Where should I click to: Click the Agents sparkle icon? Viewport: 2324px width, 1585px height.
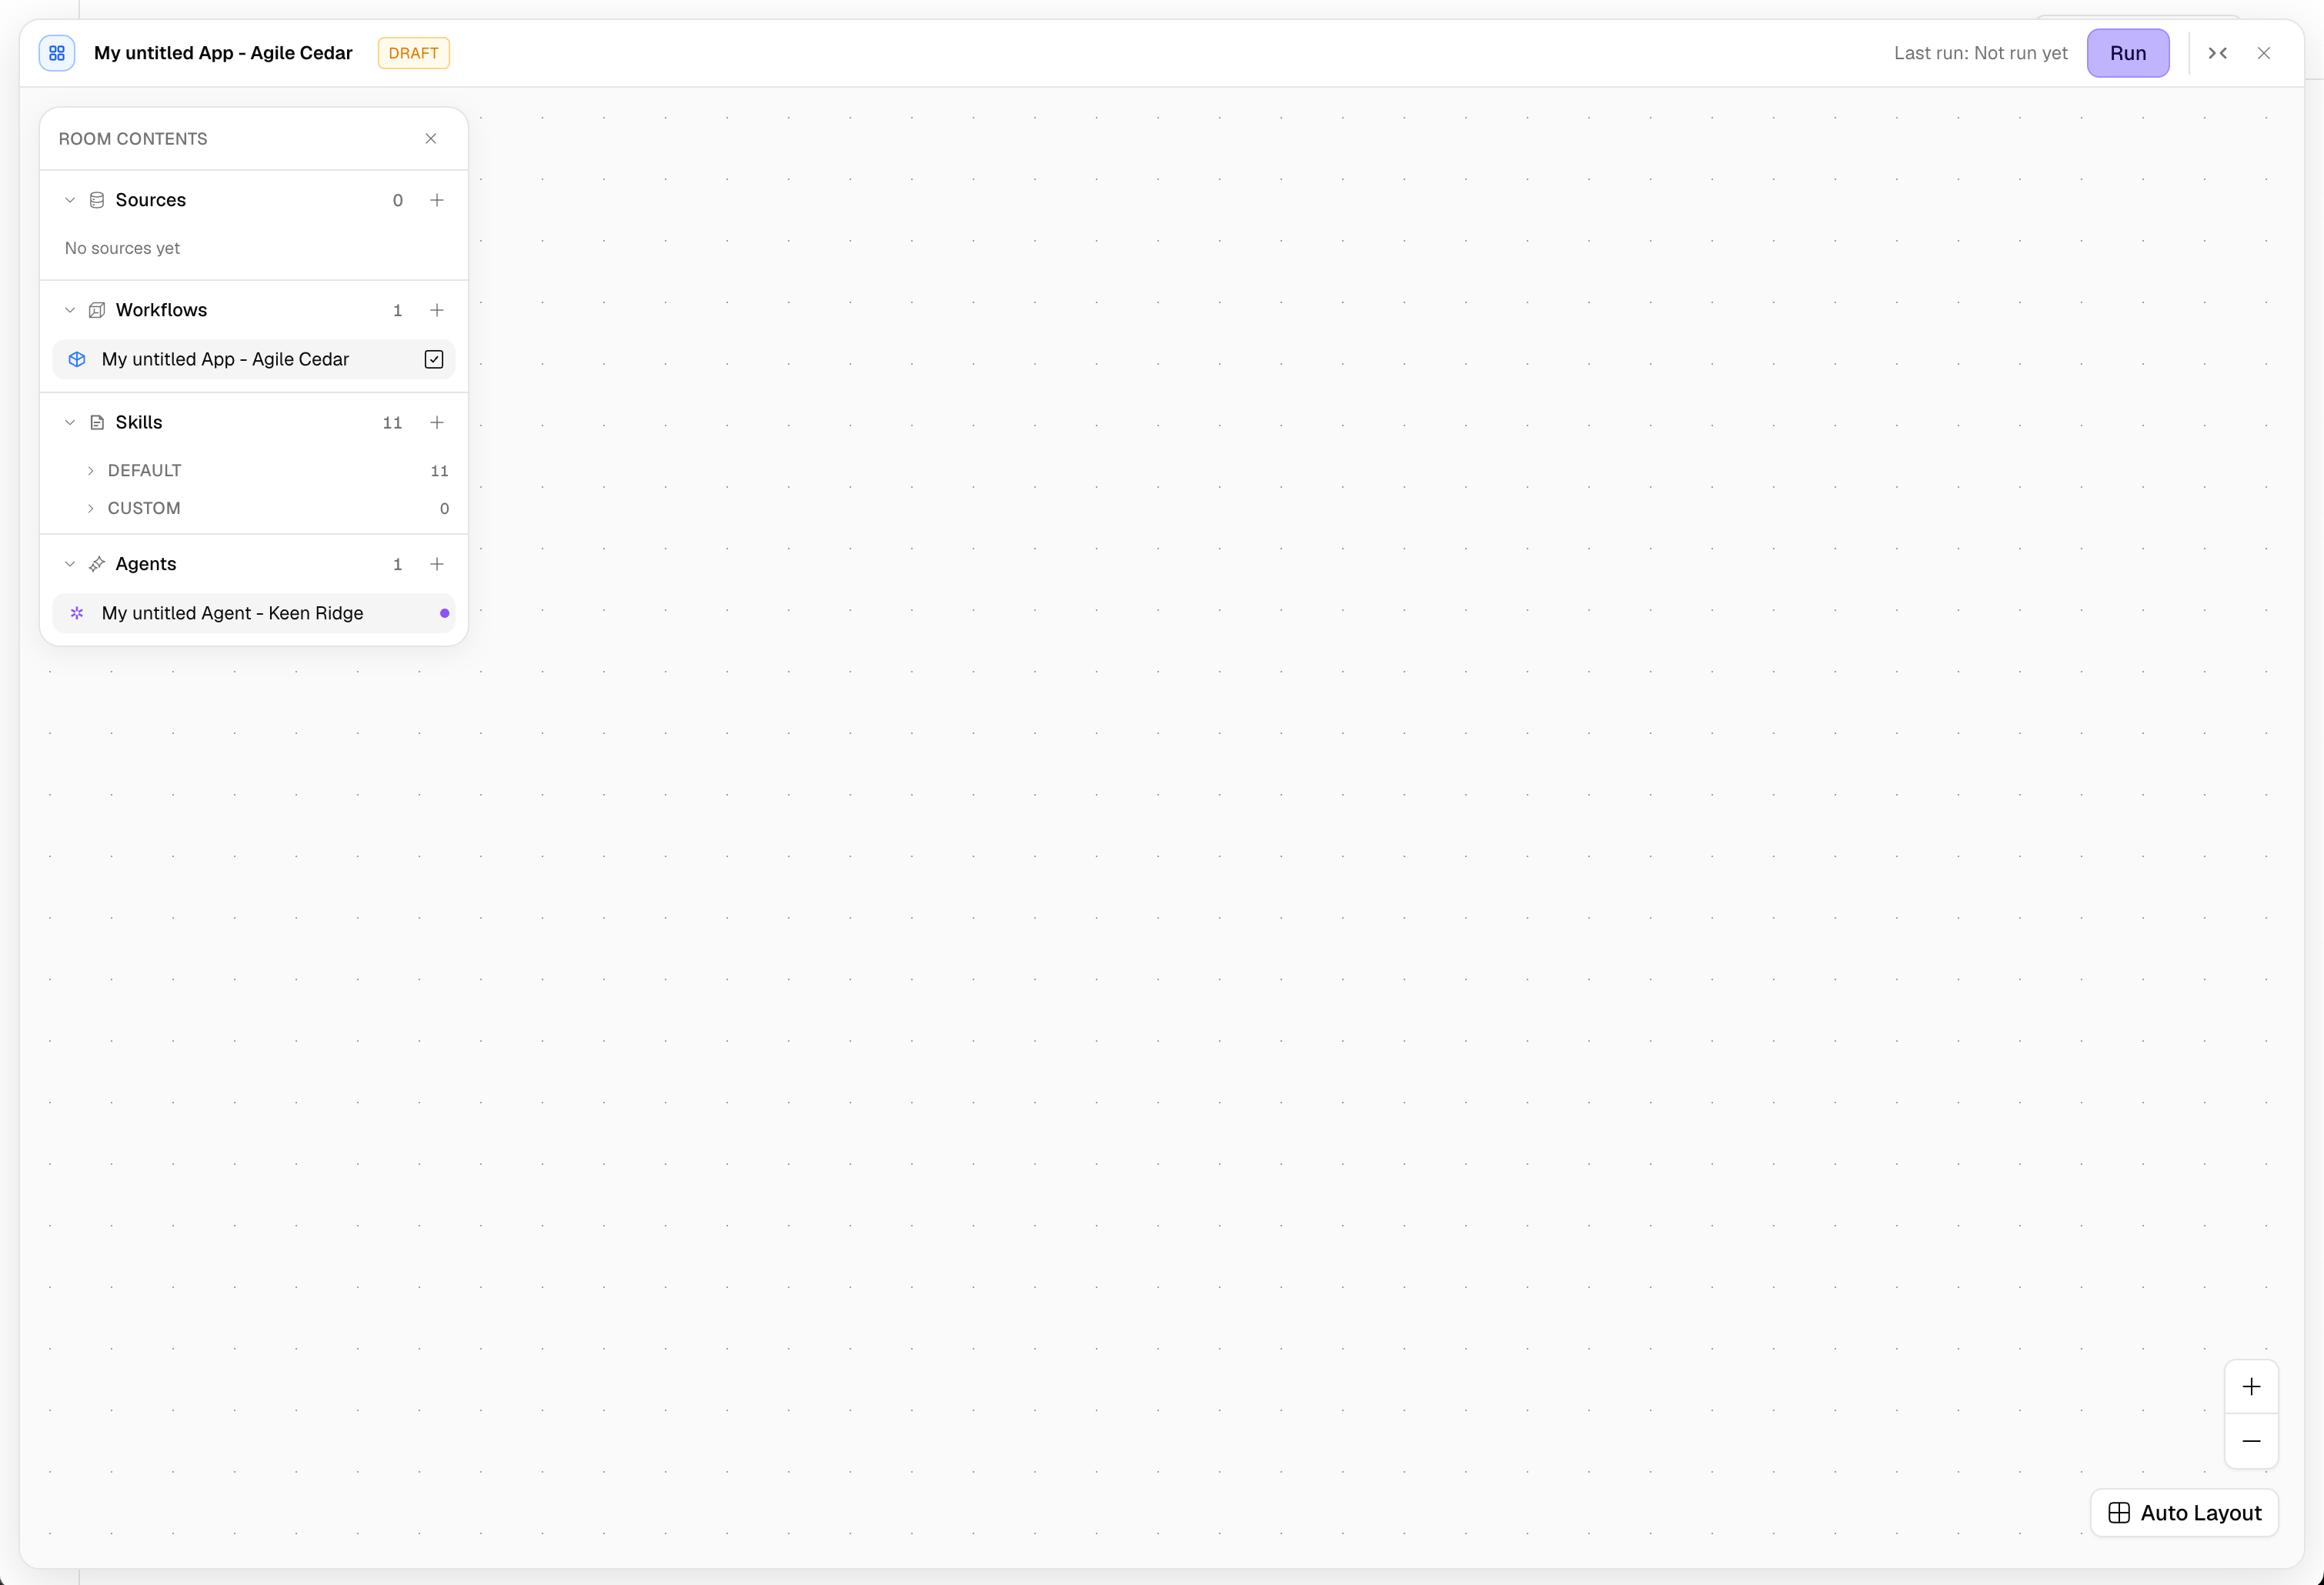click(x=97, y=564)
